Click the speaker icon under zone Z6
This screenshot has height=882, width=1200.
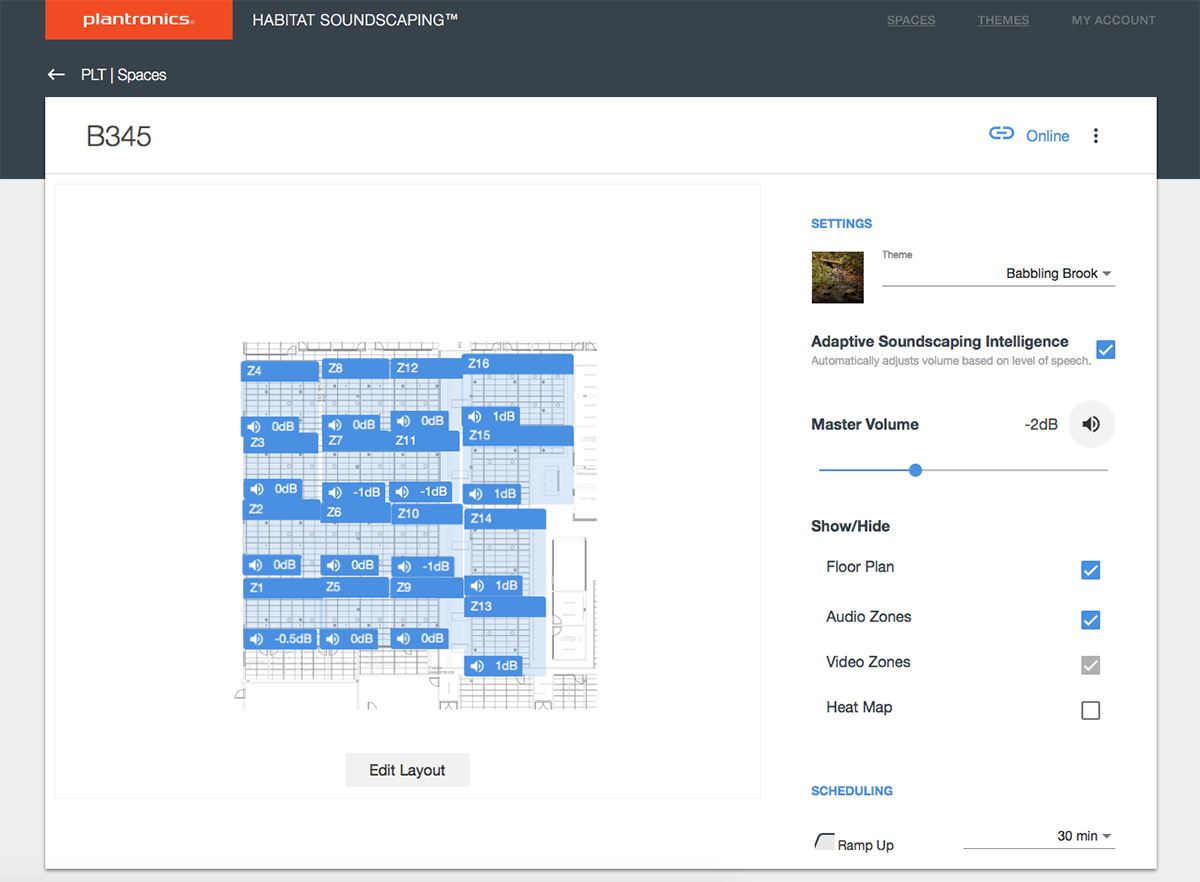tap(333, 565)
